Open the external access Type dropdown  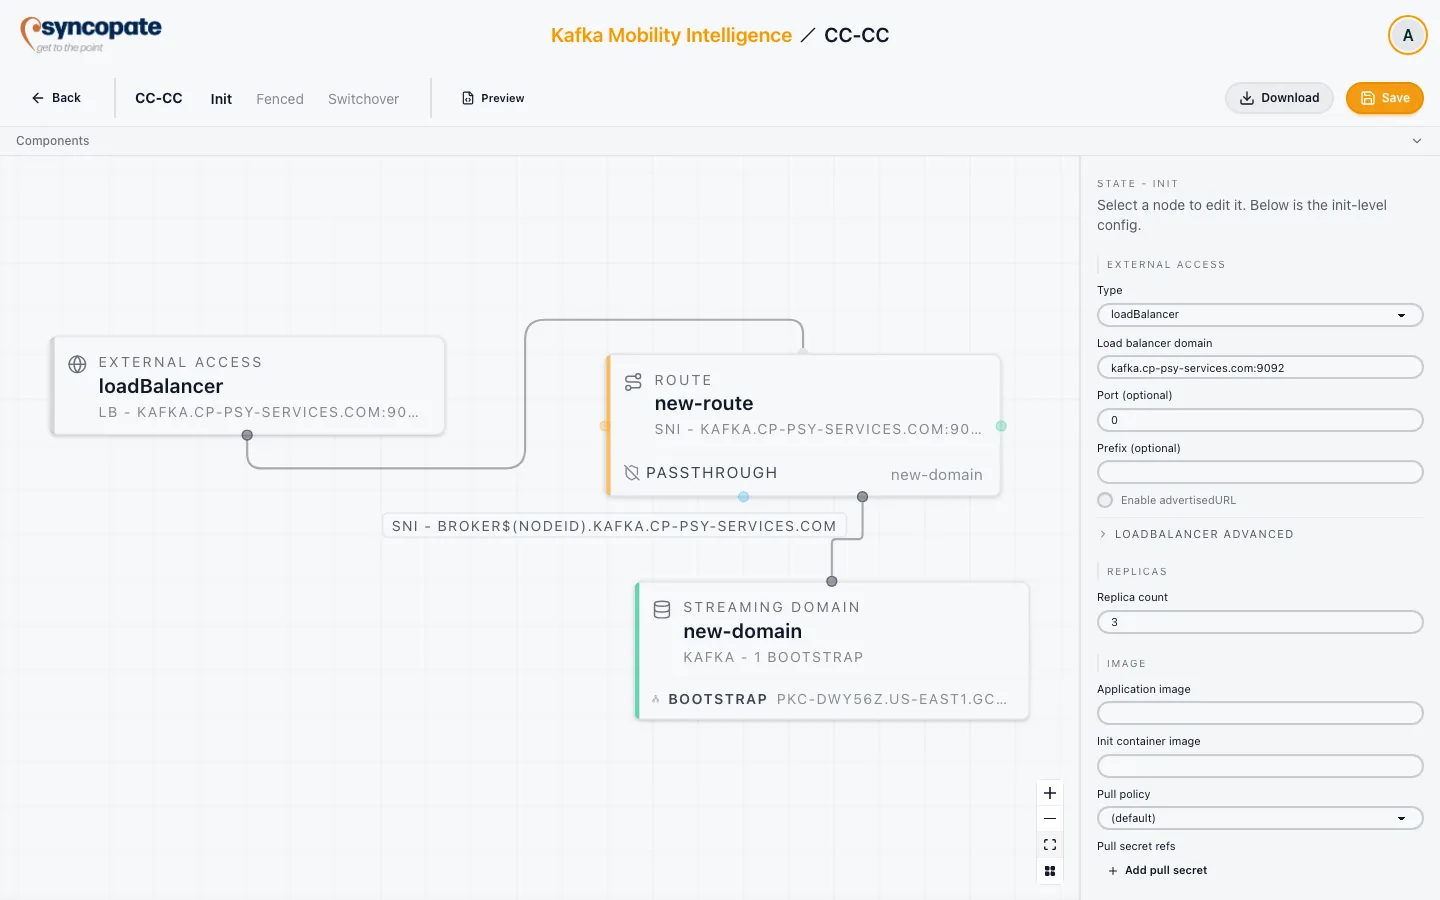pyautogui.click(x=1260, y=315)
